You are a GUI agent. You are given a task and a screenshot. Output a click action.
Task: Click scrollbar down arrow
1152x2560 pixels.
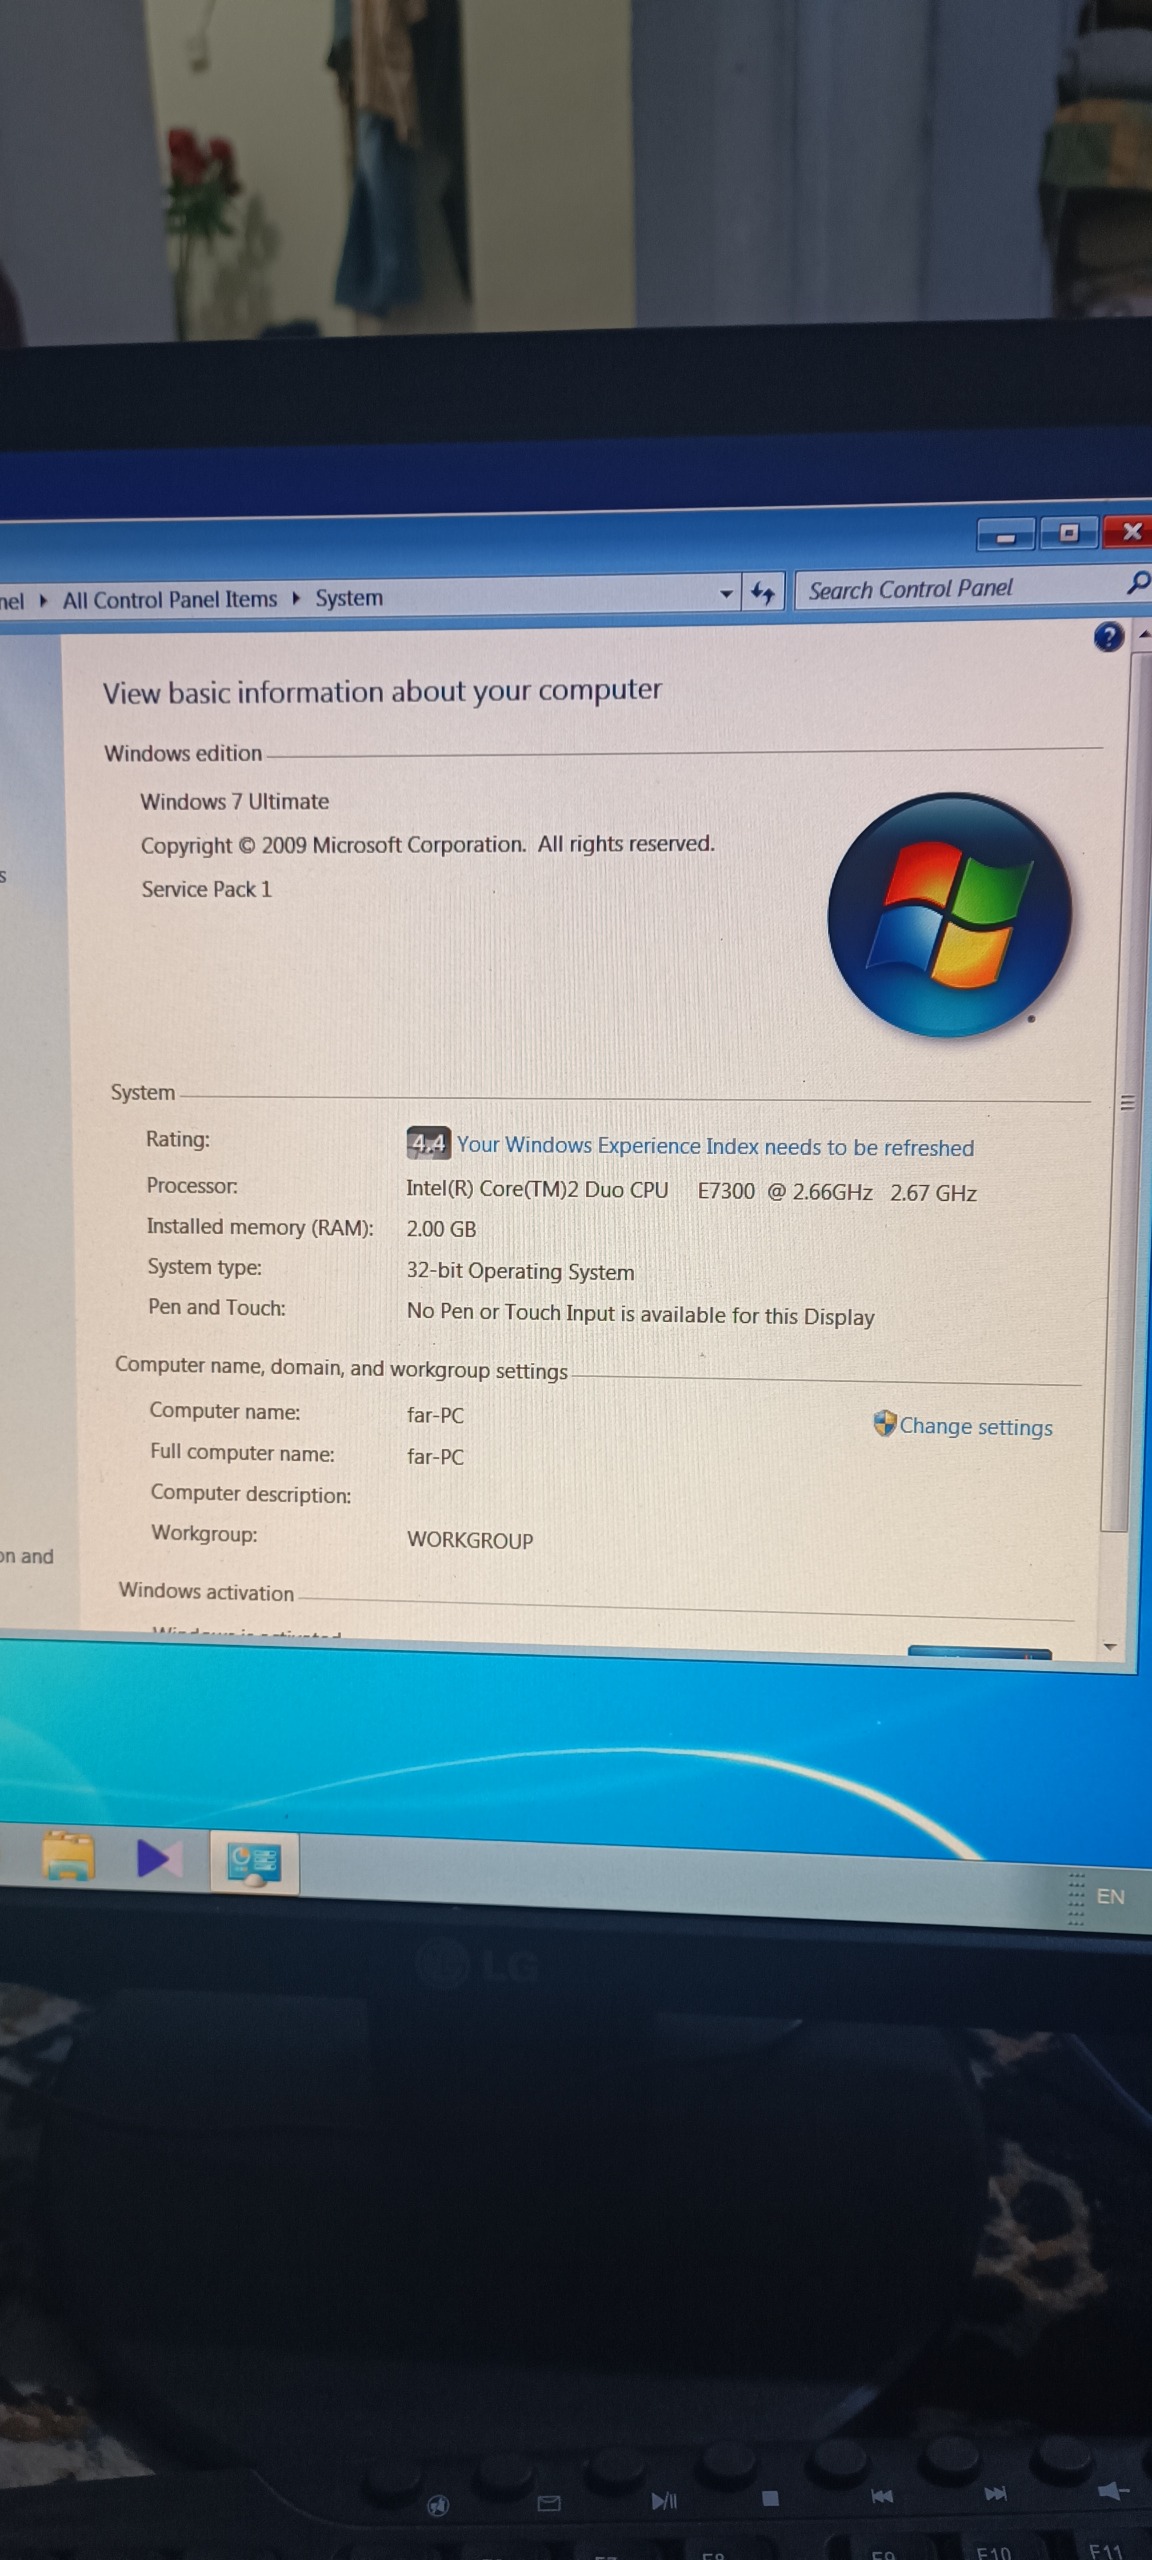(x=1109, y=1646)
